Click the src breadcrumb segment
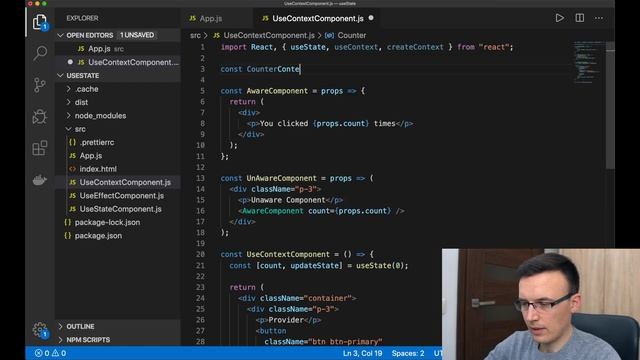 [195, 36]
